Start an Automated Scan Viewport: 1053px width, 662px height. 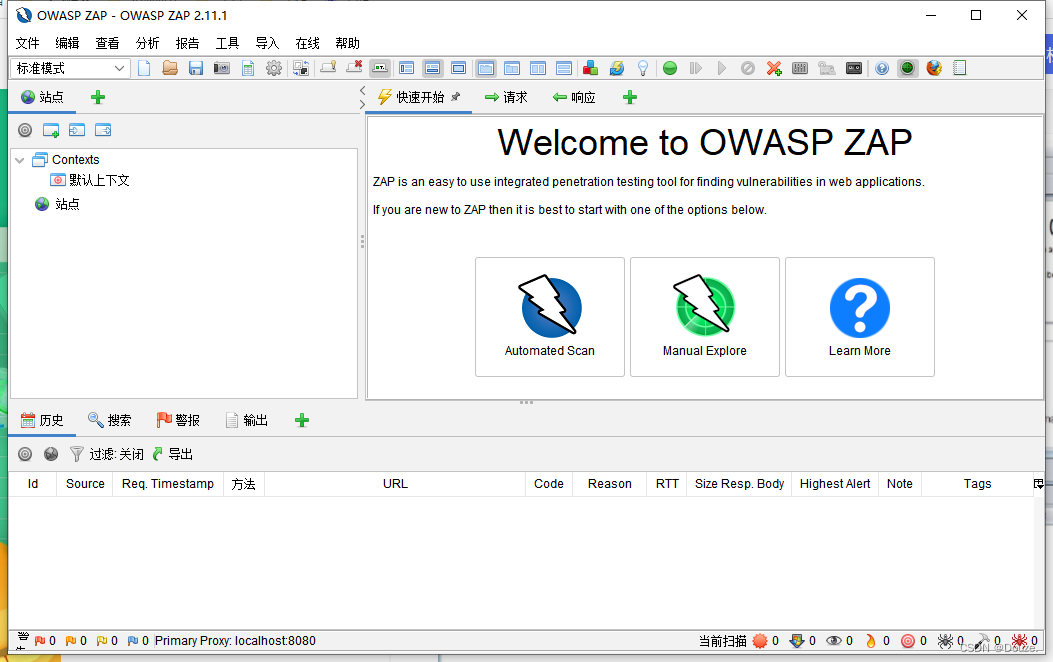pos(549,316)
